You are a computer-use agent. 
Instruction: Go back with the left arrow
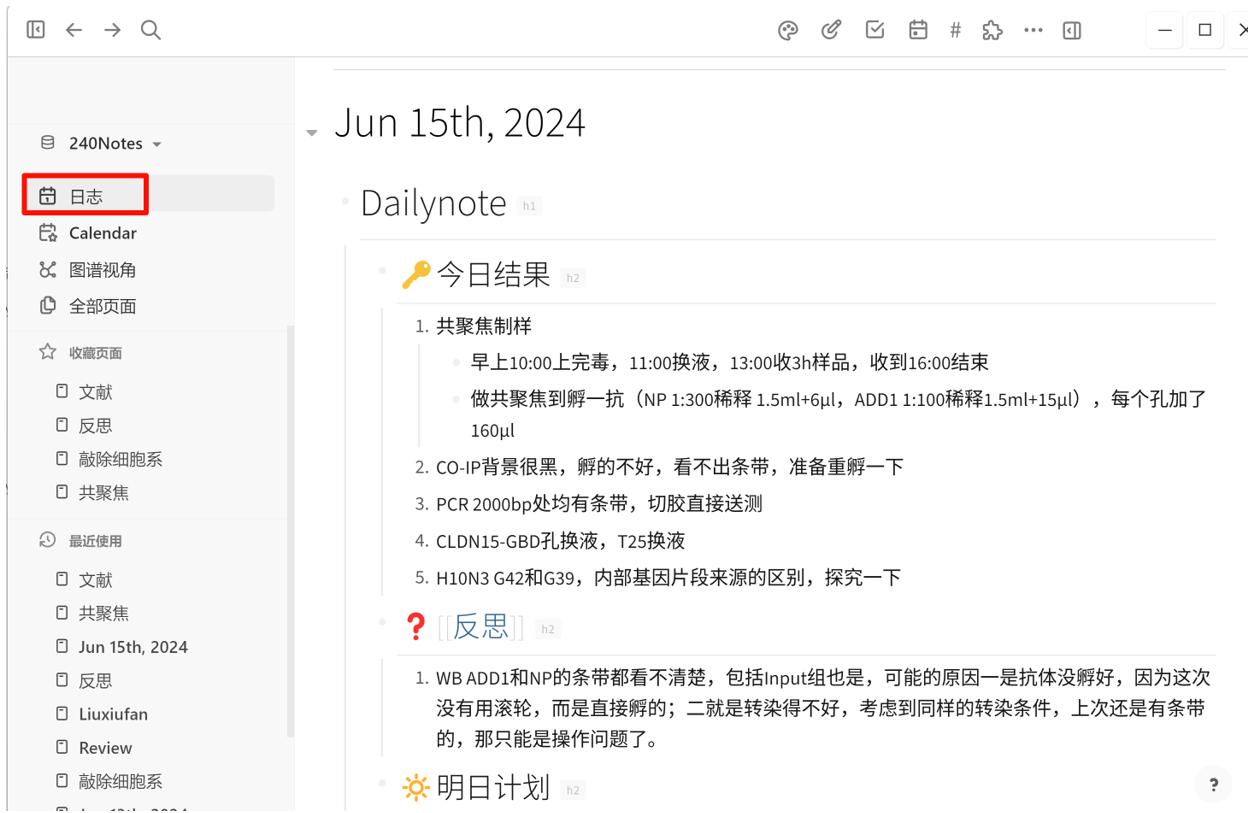tap(73, 30)
